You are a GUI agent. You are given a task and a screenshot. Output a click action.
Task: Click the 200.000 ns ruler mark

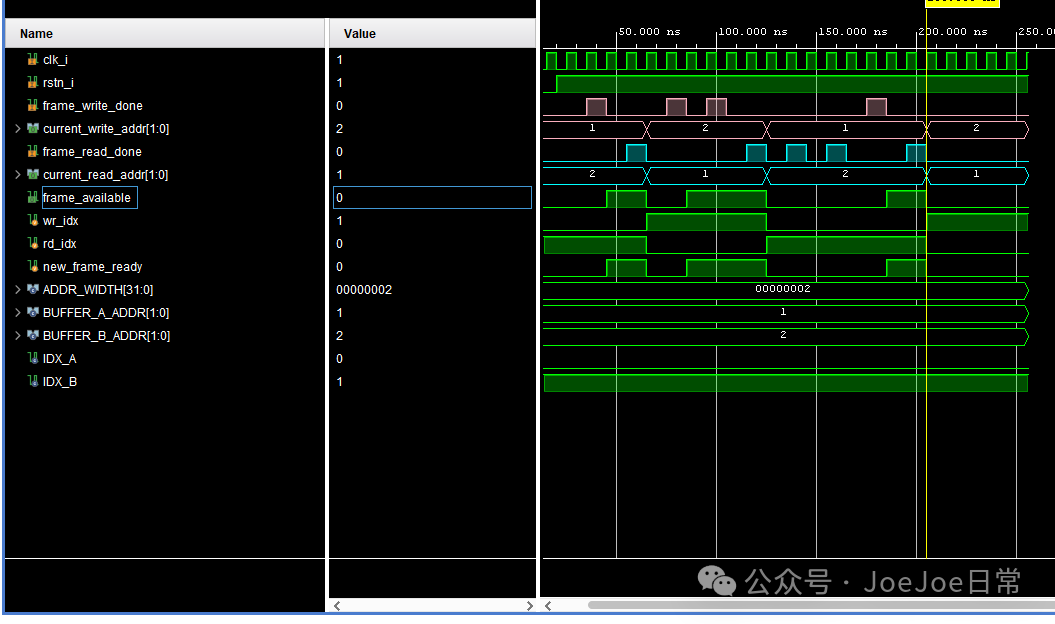click(x=953, y=32)
